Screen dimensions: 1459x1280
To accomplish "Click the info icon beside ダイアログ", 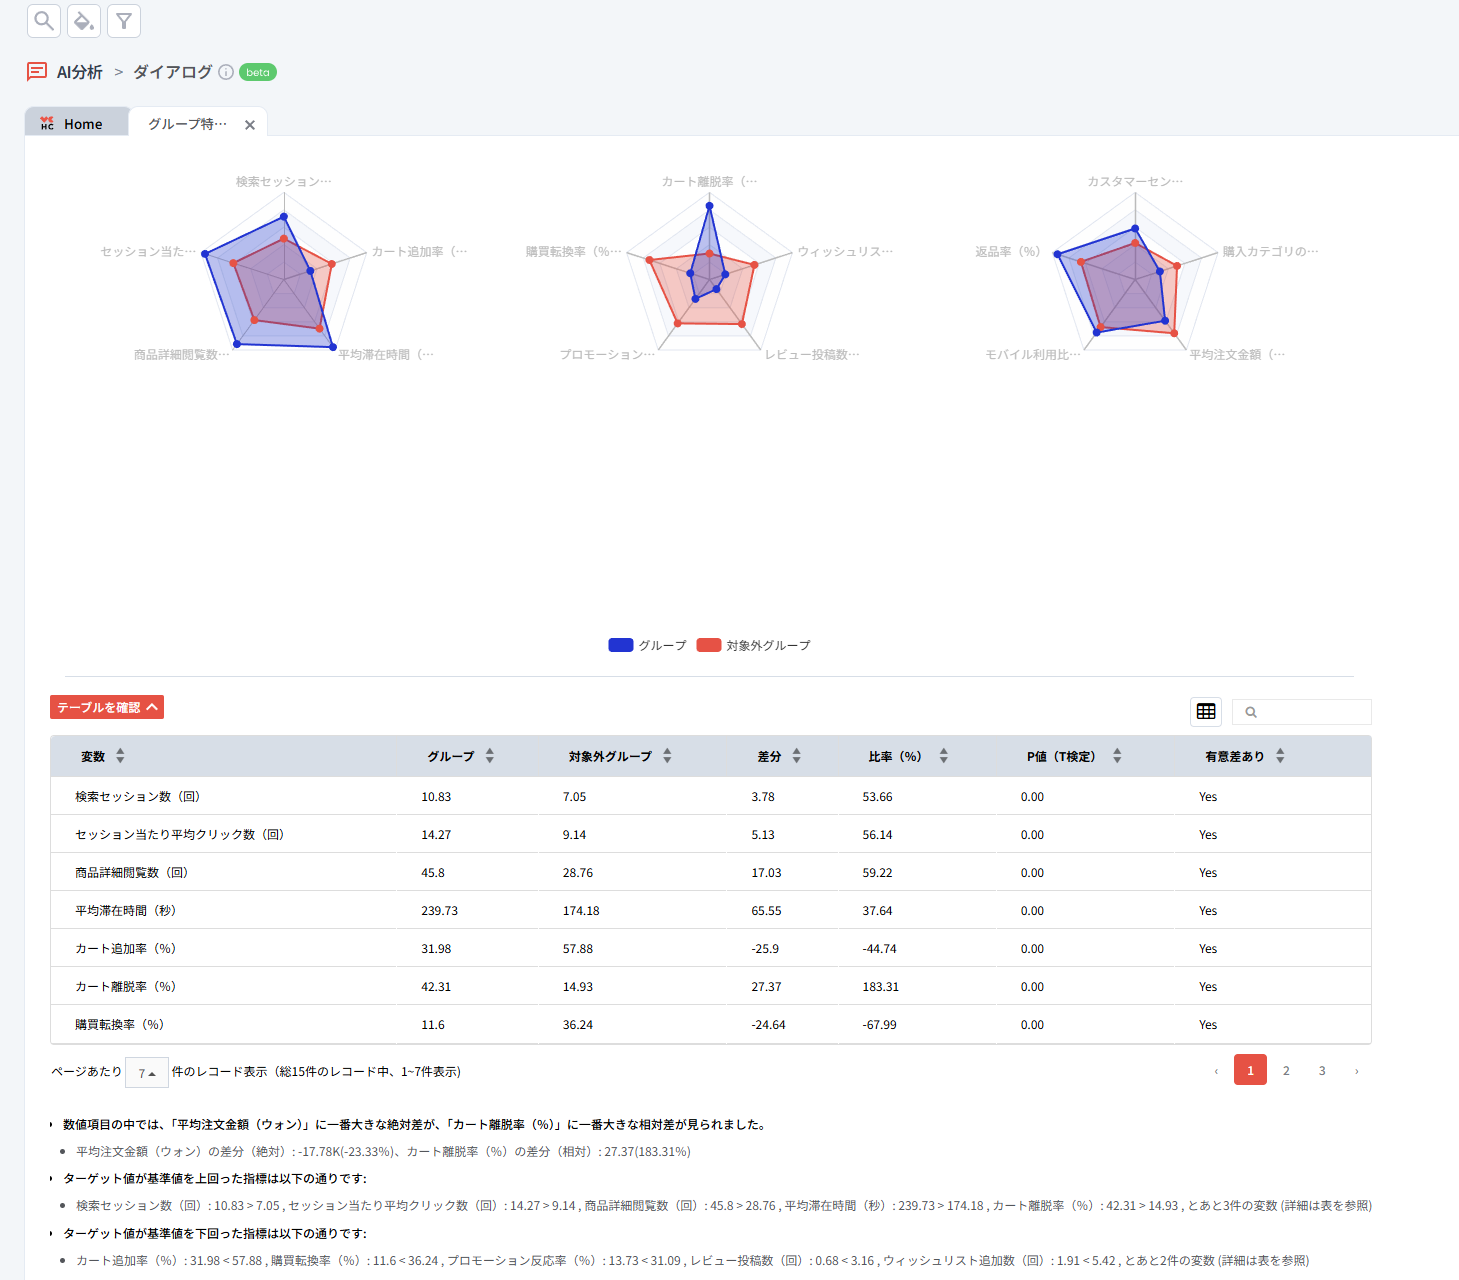I will click(226, 72).
